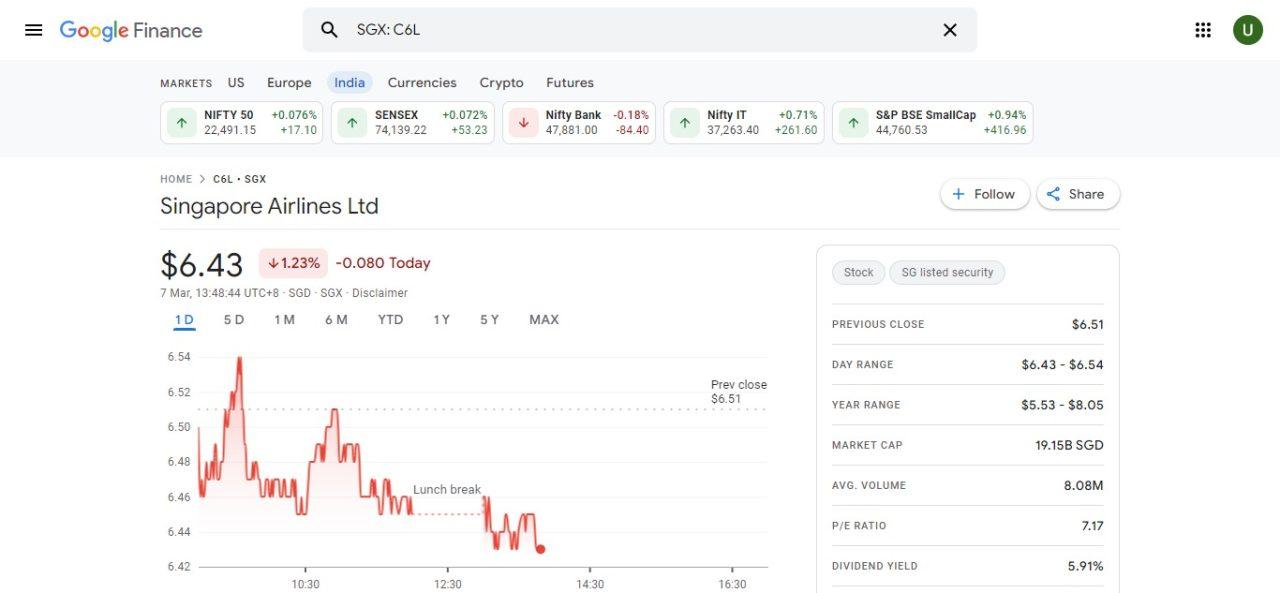This screenshot has width=1280, height=593.
Task: Click the Singapore Airlines Ltd heading
Action: [x=269, y=207]
